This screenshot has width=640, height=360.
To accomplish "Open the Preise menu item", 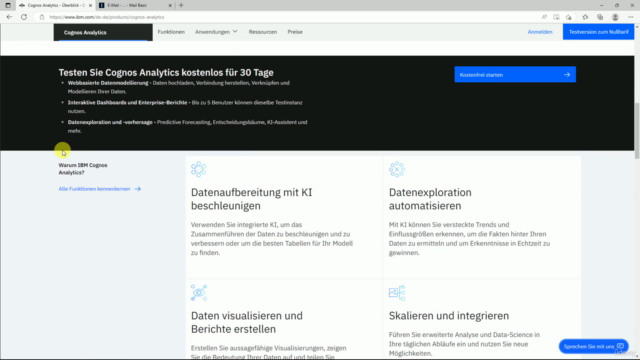I will pyautogui.click(x=295, y=32).
